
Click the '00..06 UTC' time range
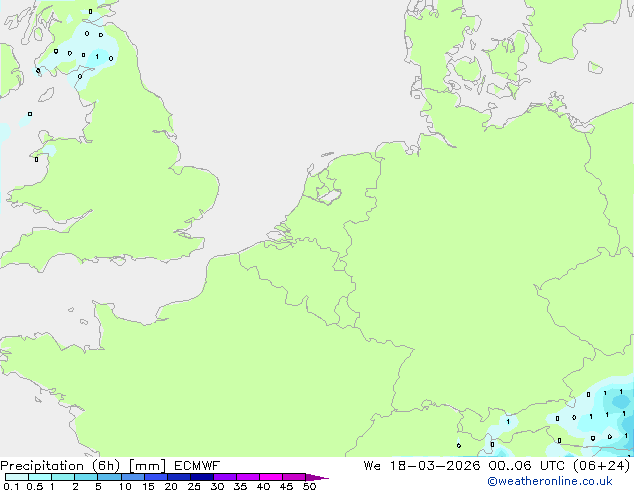[527, 466]
